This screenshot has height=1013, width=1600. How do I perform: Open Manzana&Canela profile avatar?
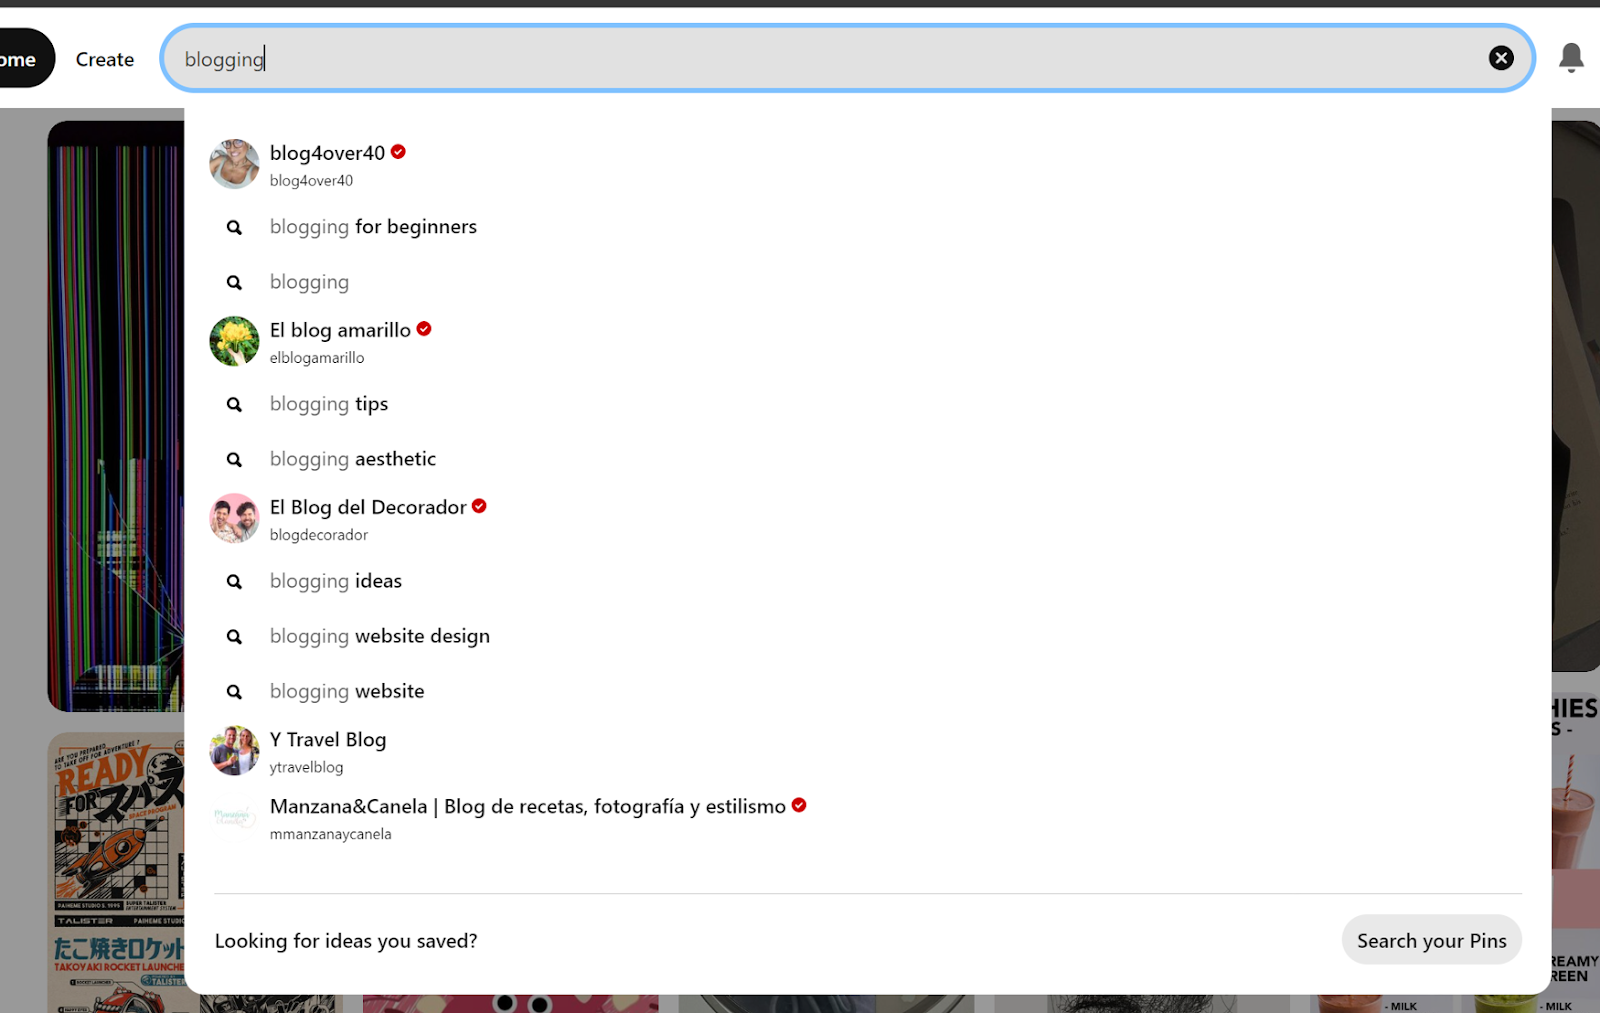pyautogui.click(x=234, y=817)
